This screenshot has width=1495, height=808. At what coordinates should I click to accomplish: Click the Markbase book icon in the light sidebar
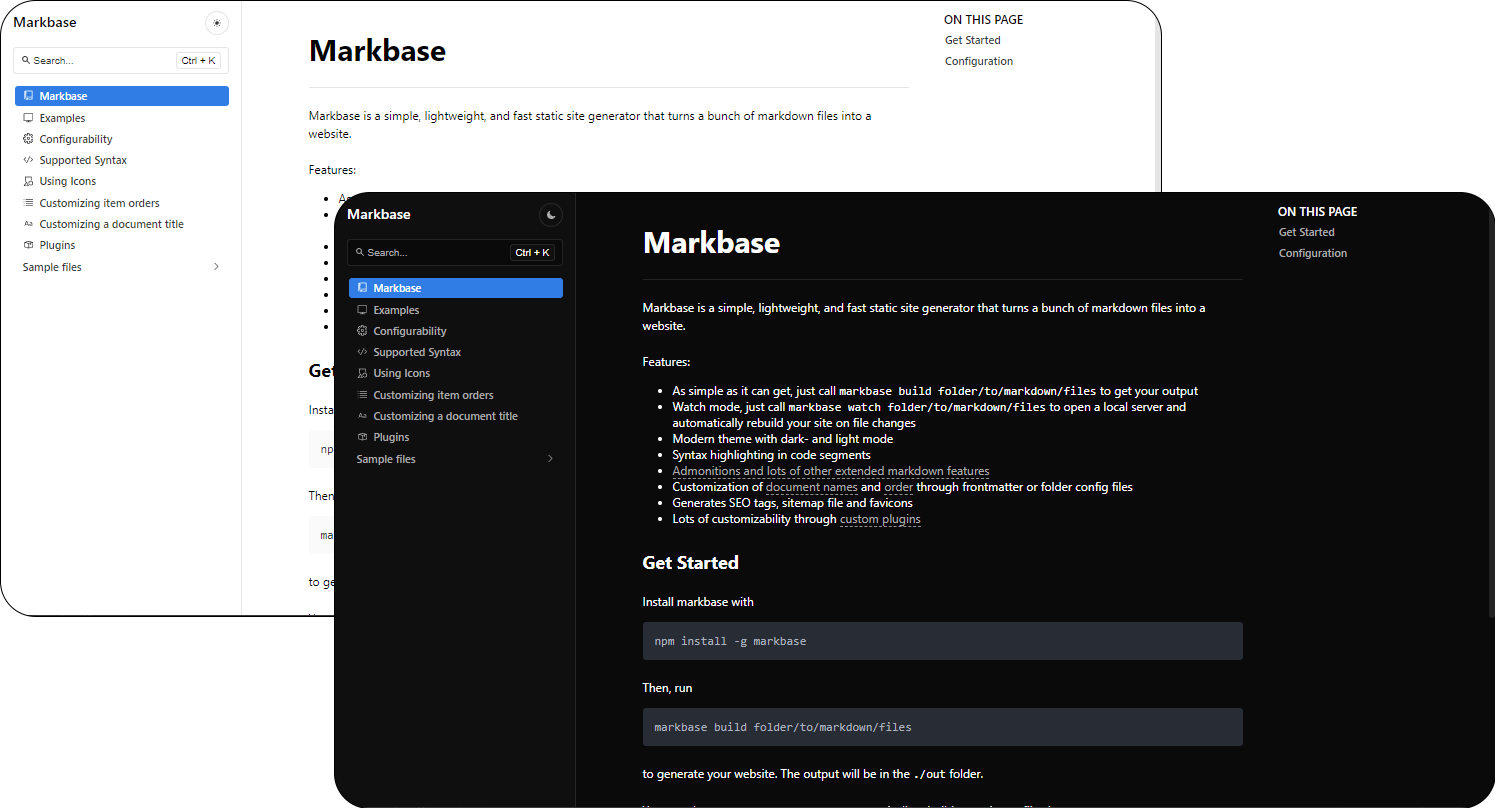click(x=28, y=95)
